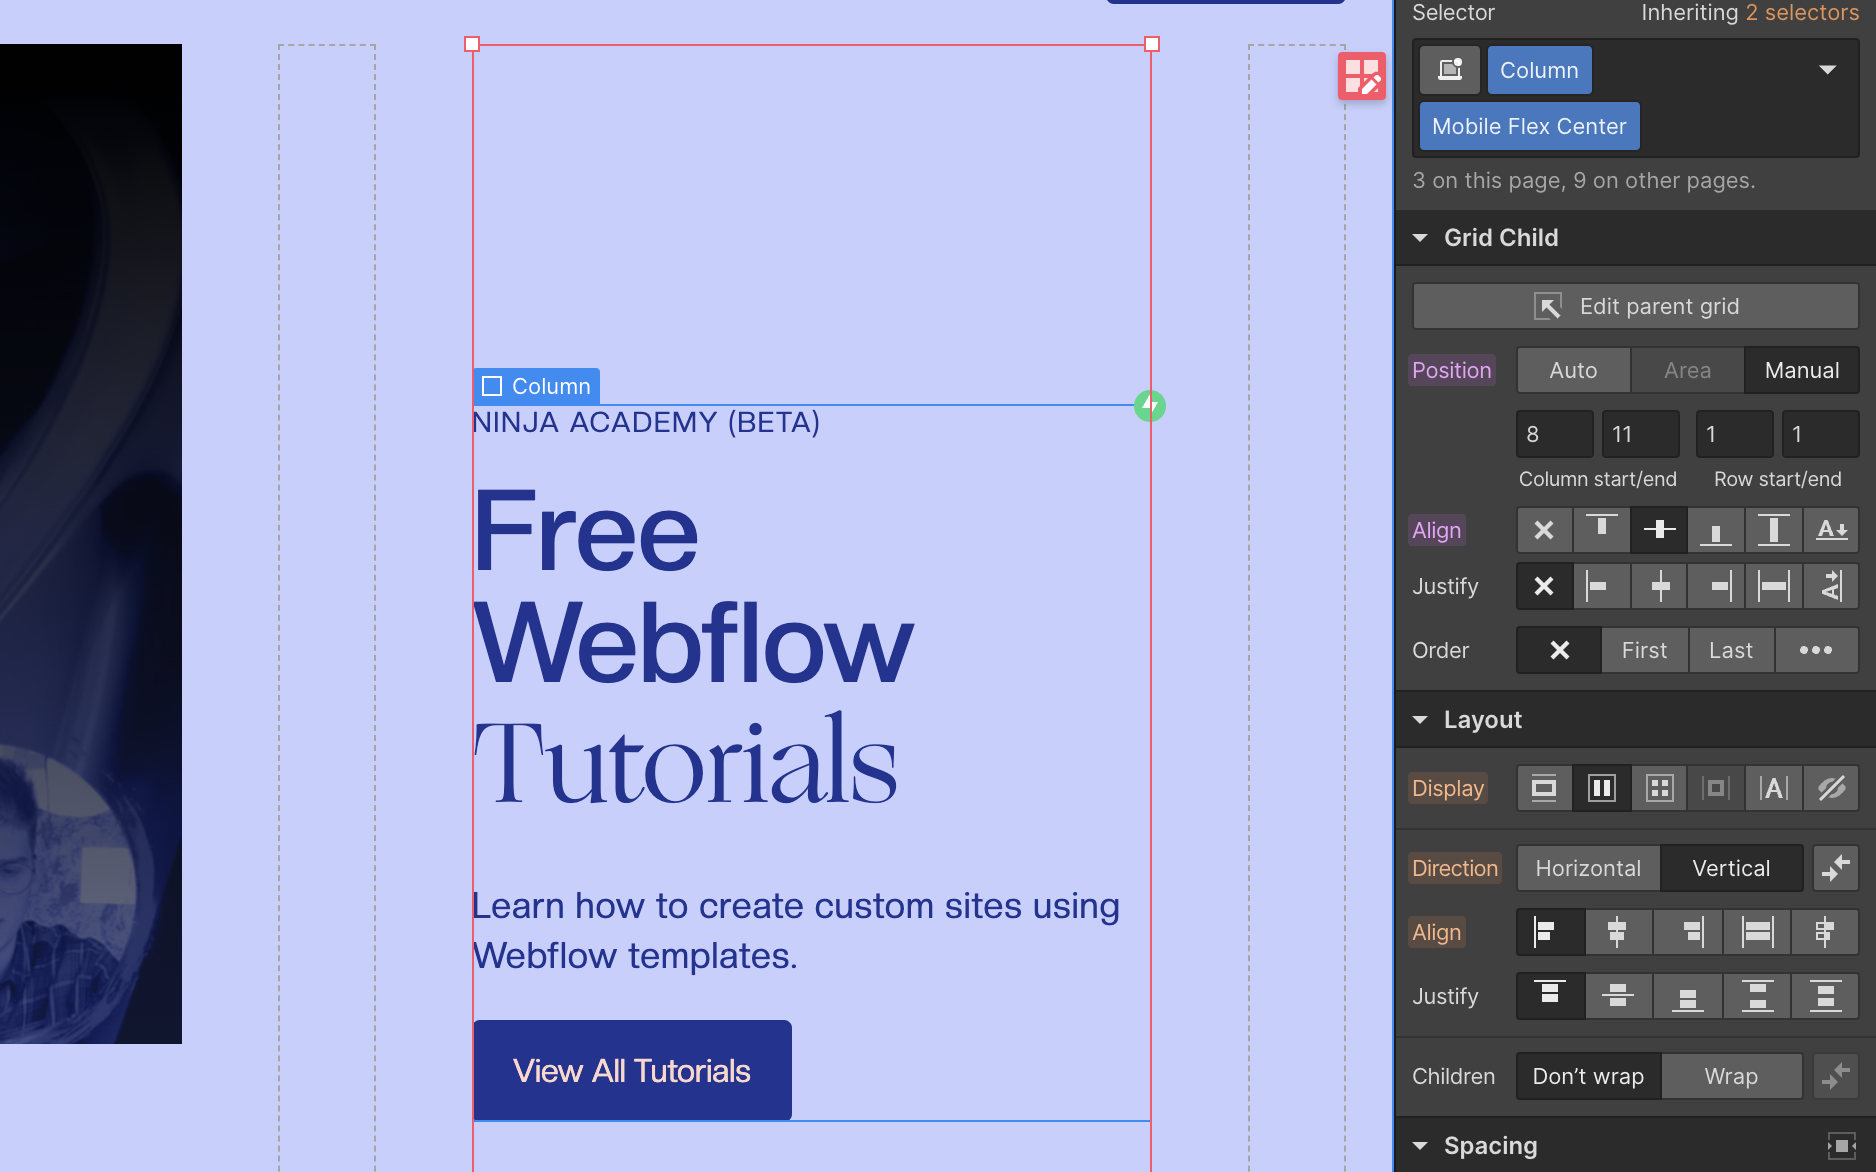Set grid position to Area

click(1687, 370)
